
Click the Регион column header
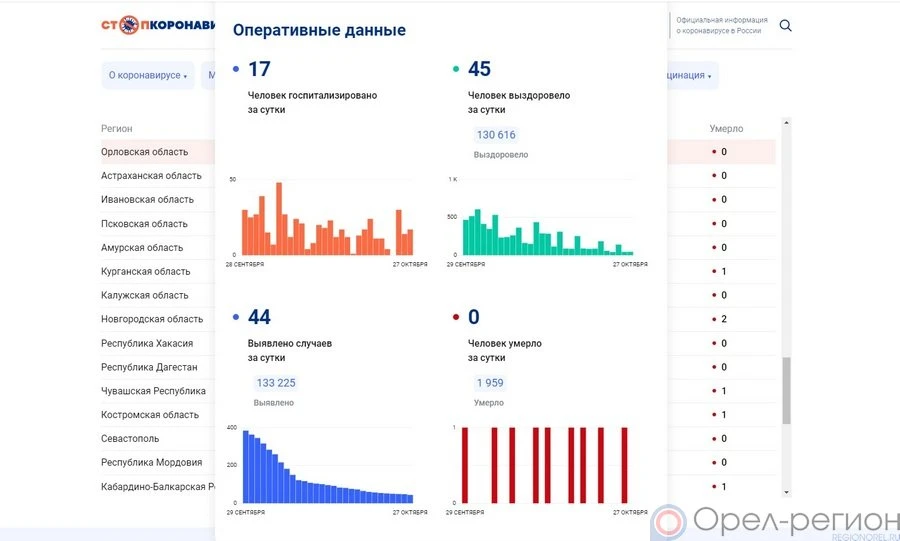117,129
